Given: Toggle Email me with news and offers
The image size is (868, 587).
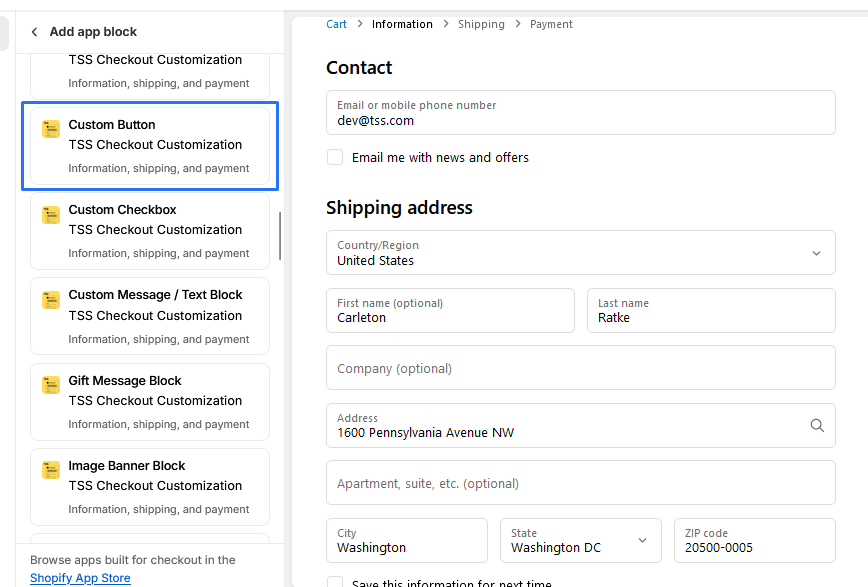Looking at the screenshot, I should [x=335, y=157].
